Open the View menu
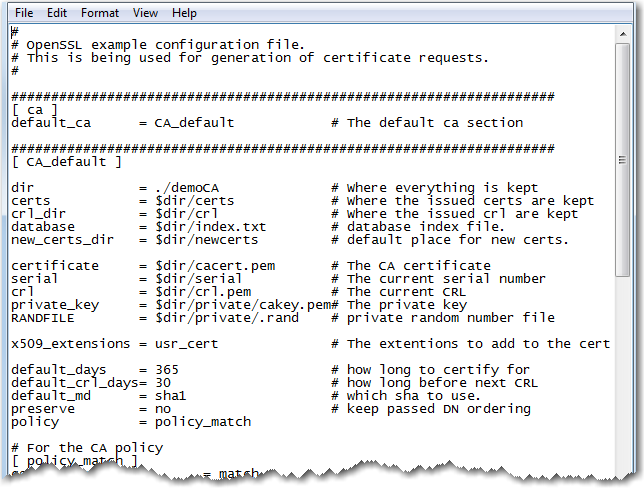This screenshot has width=644, height=493. pos(146,13)
